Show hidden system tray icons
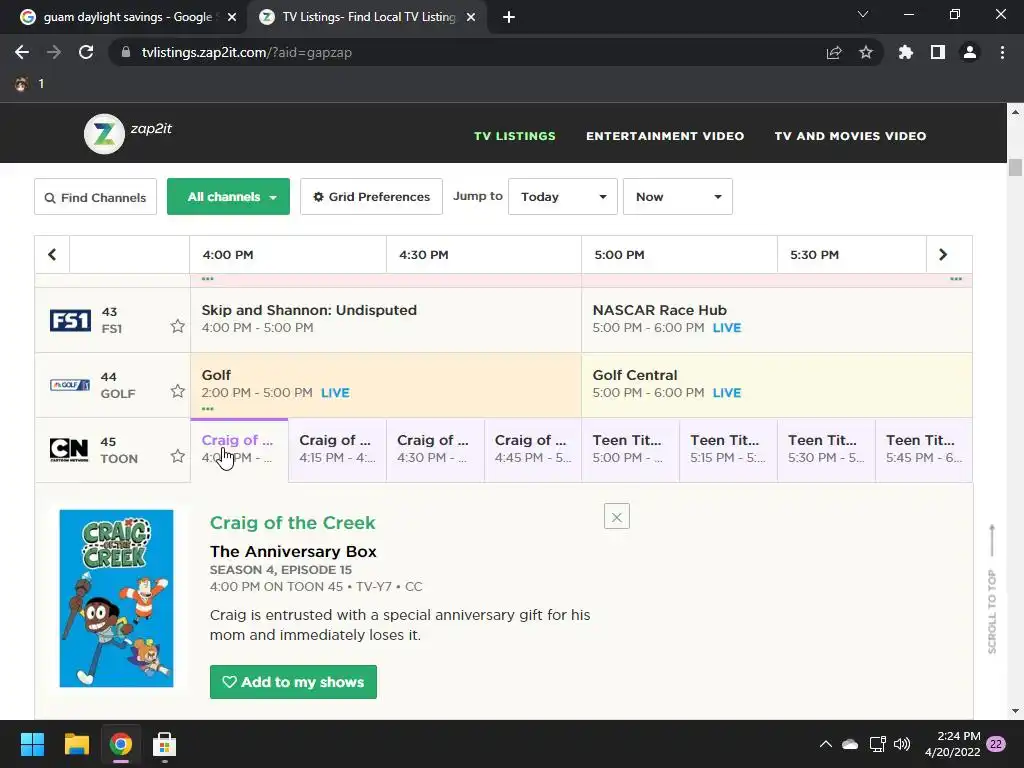Image resolution: width=1024 pixels, height=768 pixels. 825,744
